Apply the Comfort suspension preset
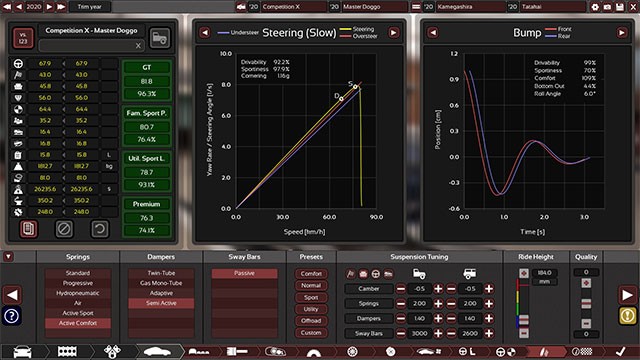Viewport: 640px width, 360px height. (311, 273)
